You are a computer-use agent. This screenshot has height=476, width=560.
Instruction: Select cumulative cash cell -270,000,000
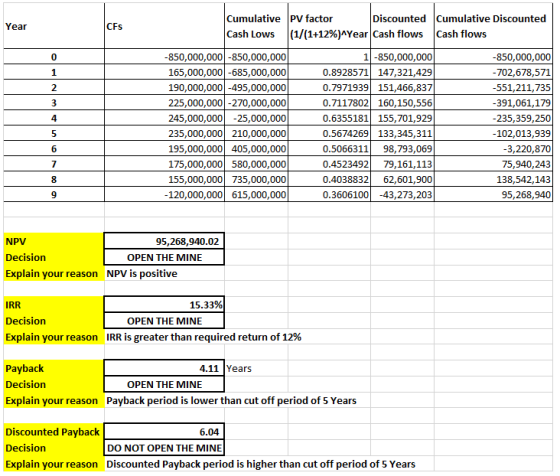click(256, 103)
